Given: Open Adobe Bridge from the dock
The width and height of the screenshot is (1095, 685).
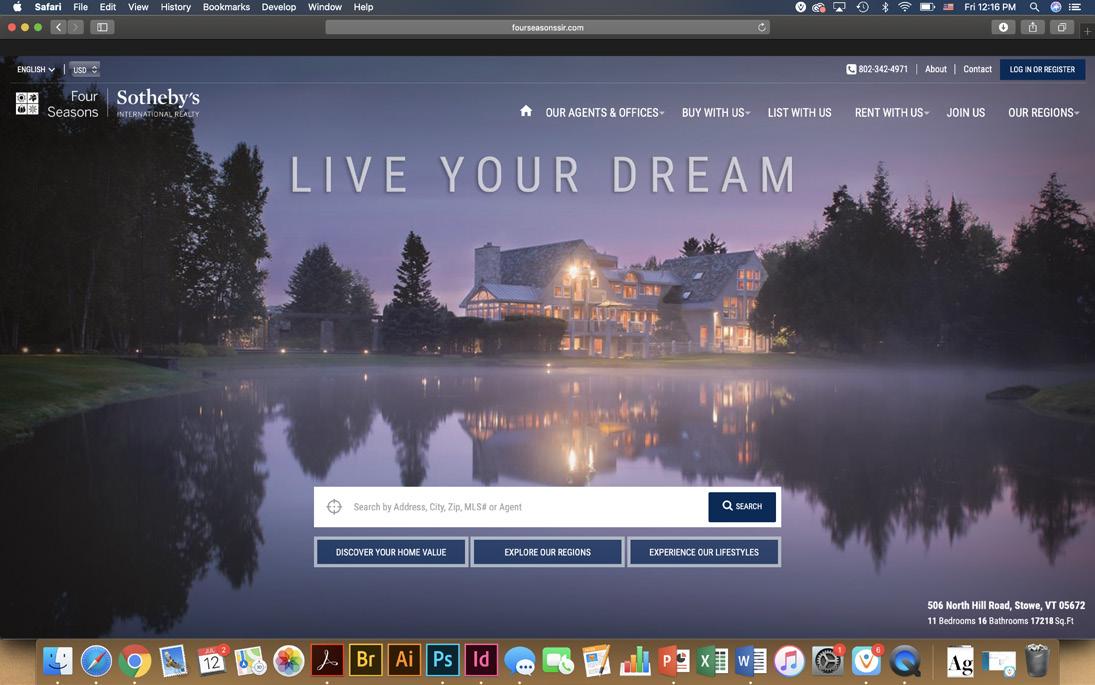Looking at the screenshot, I should [365, 660].
